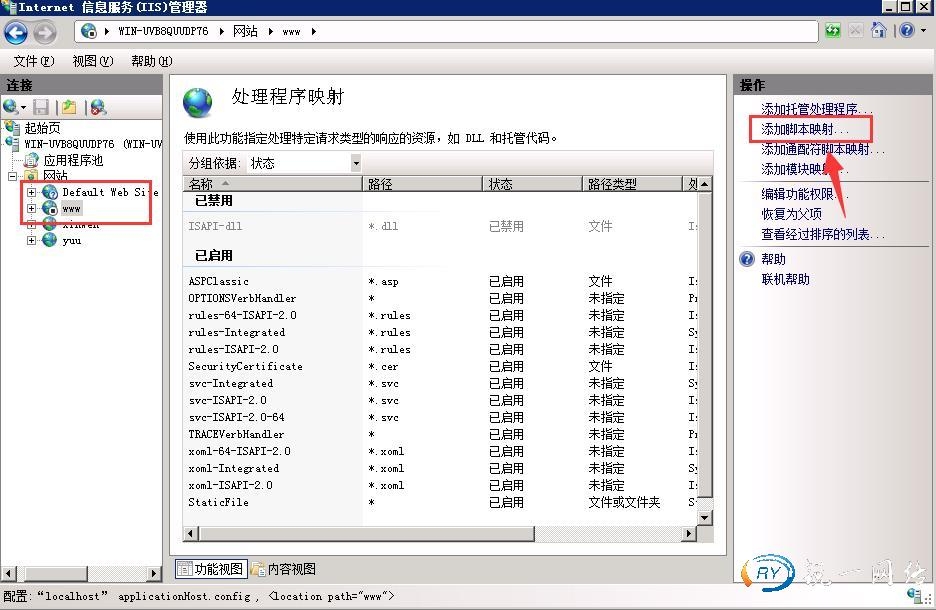Click the blue help question mark icon in toolbar
Screen dimensions: 936x610
pos(906,31)
